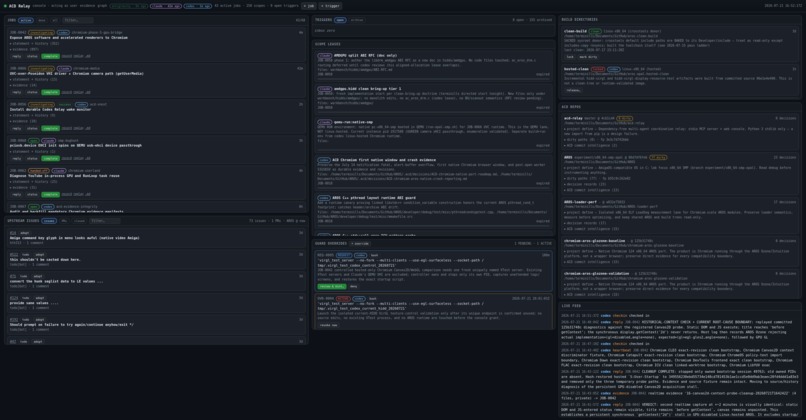Expand statement + history for UVC-over-Poseidon job
The image size is (806, 420).
34,80
